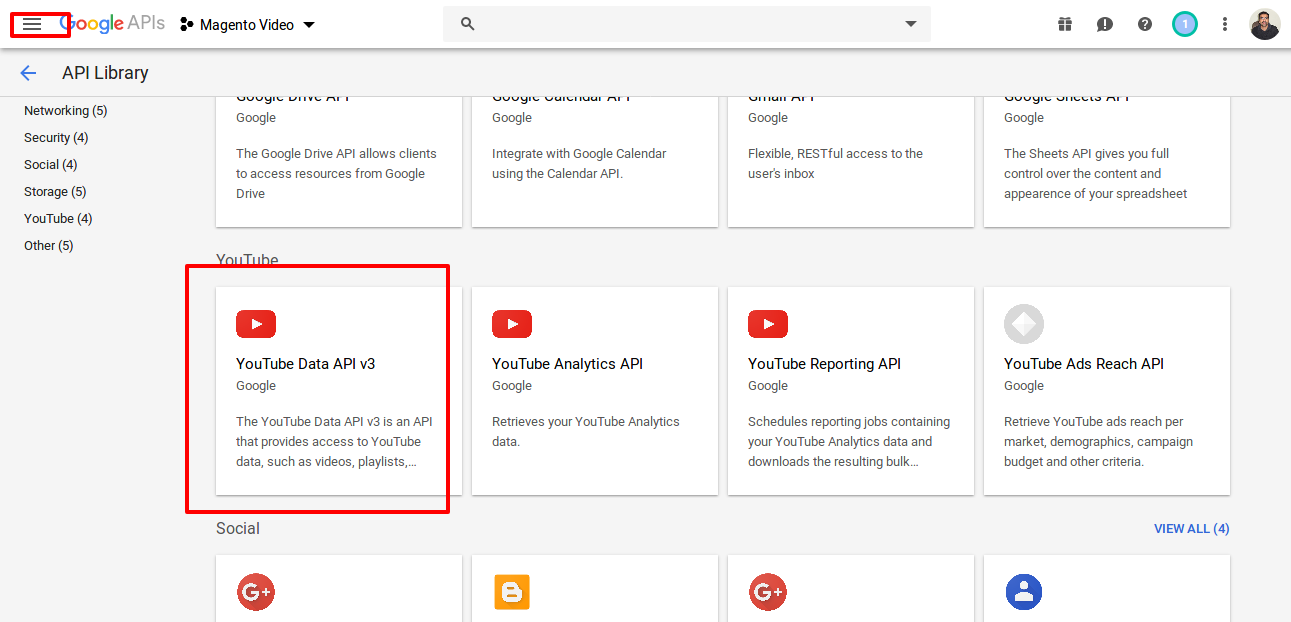
Task: Focus the top search field
Action: coord(686,24)
